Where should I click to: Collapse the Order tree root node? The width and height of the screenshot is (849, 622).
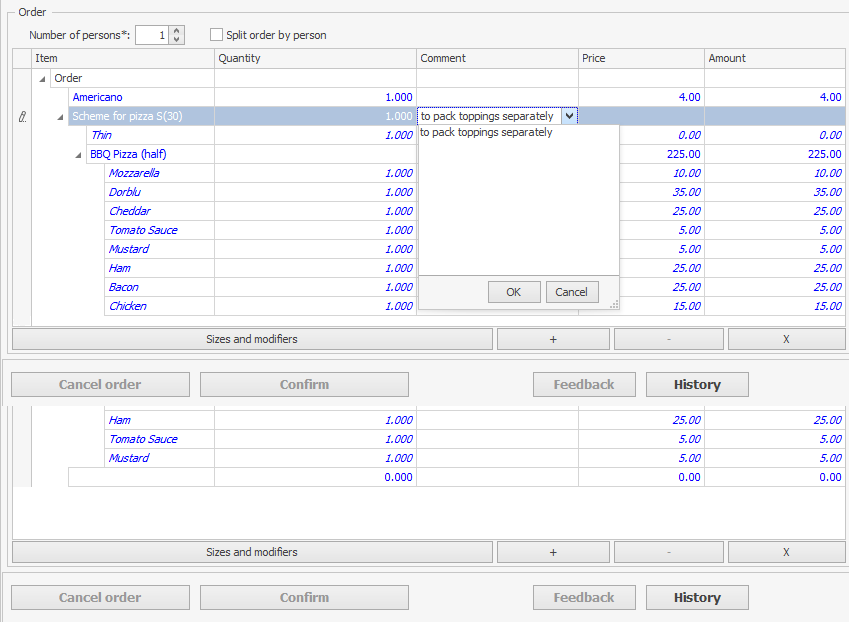[x=42, y=78]
